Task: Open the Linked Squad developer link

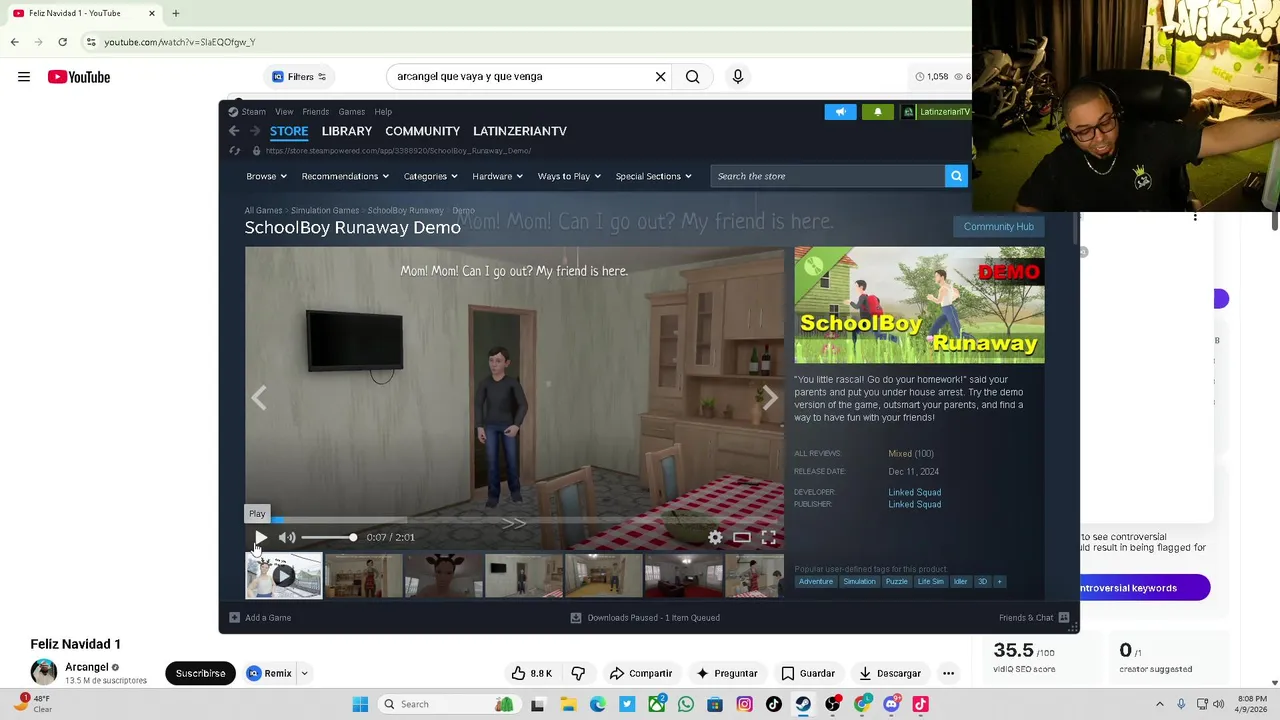Action: click(x=914, y=492)
